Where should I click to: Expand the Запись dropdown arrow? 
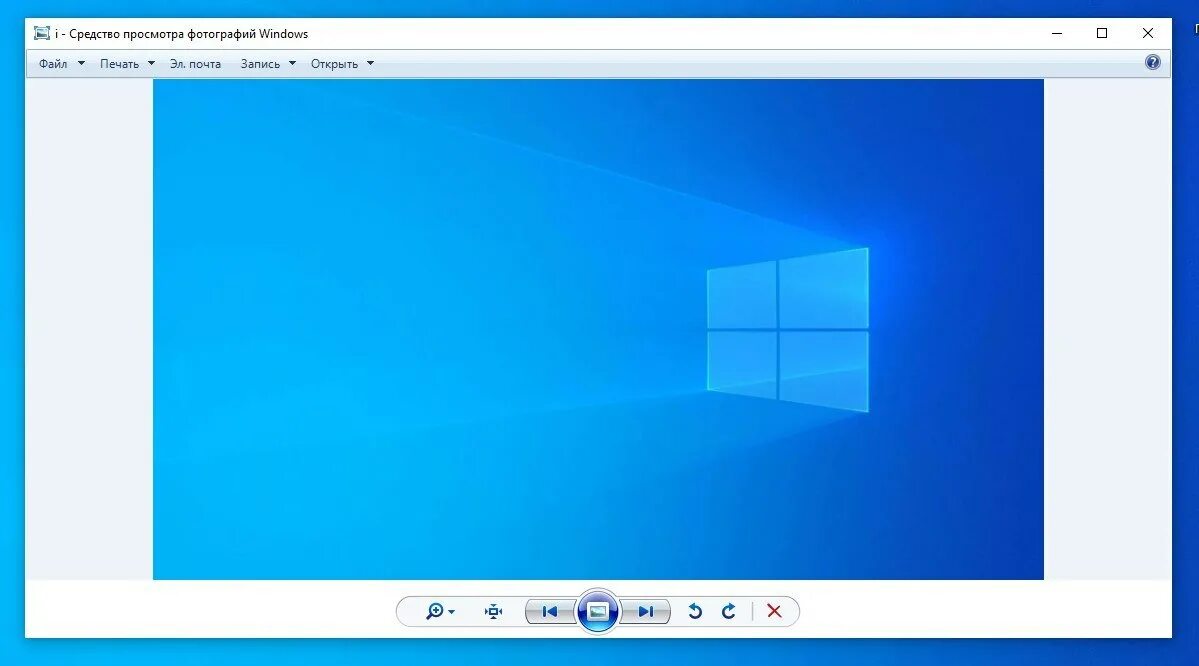[292, 63]
